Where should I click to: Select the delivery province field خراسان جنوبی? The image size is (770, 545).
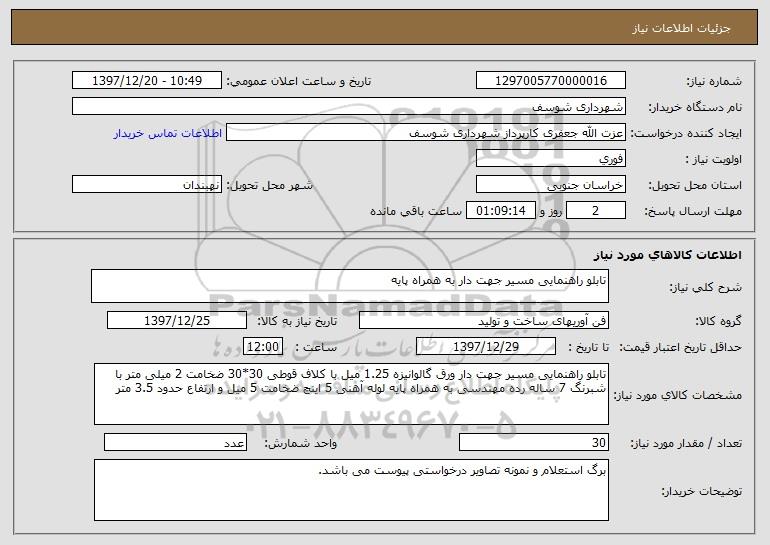click(550, 185)
